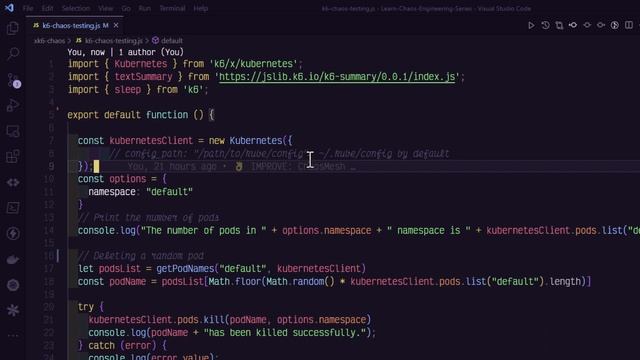The width and height of the screenshot is (640, 360).
Task: Click the round-face activity bar icon
Action: point(13,285)
